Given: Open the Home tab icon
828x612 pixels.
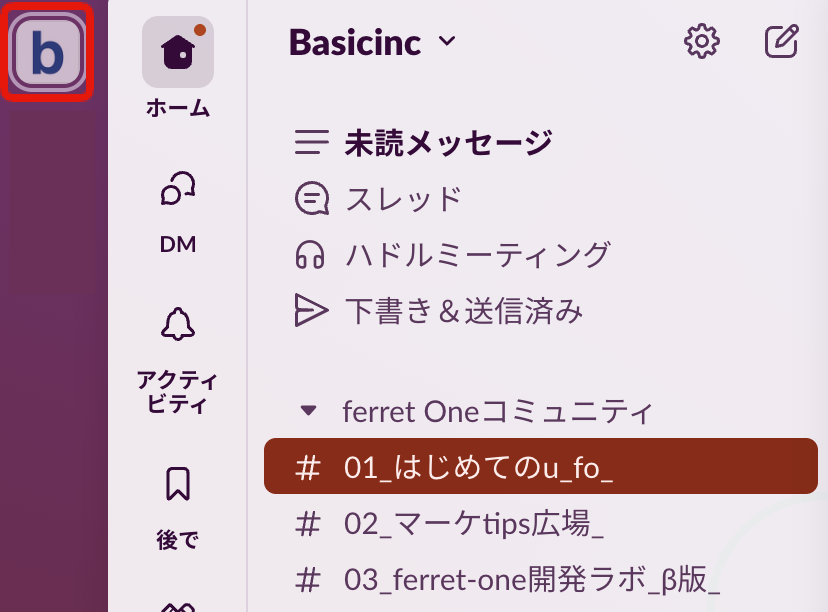Looking at the screenshot, I should tap(178, 53).
